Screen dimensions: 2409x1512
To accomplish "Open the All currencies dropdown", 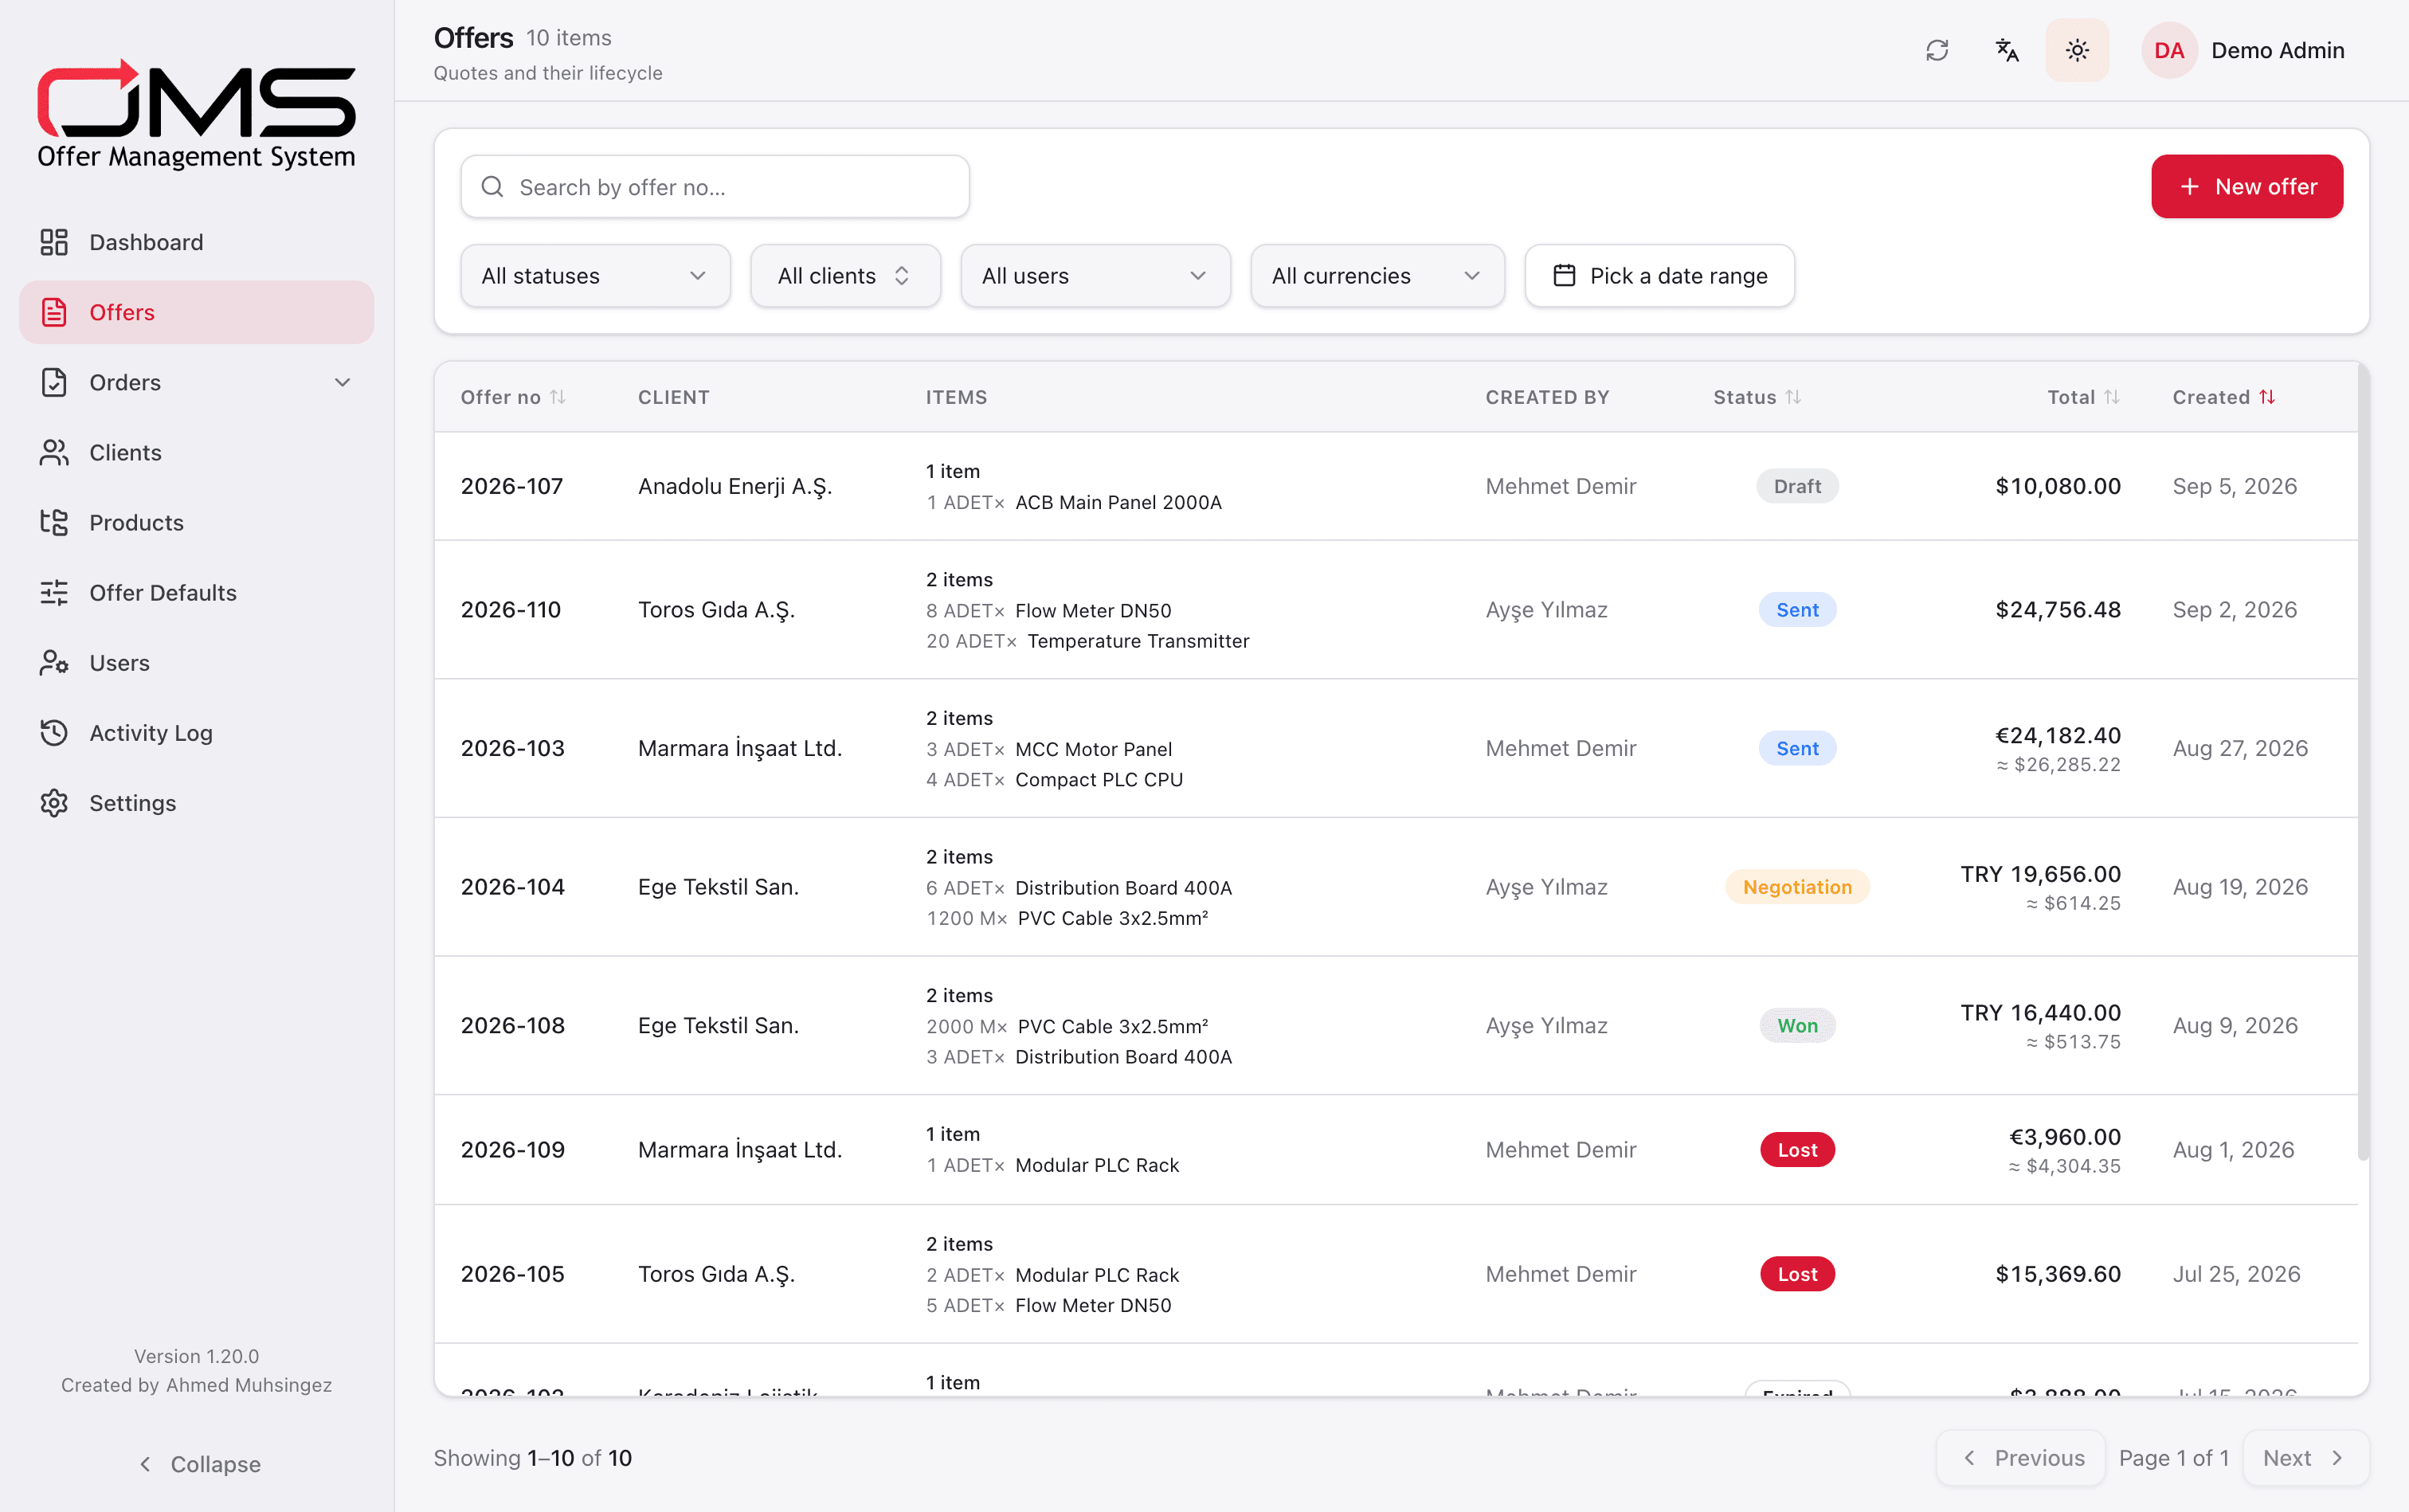I will pyautogui.click(x=1377, y=275).
